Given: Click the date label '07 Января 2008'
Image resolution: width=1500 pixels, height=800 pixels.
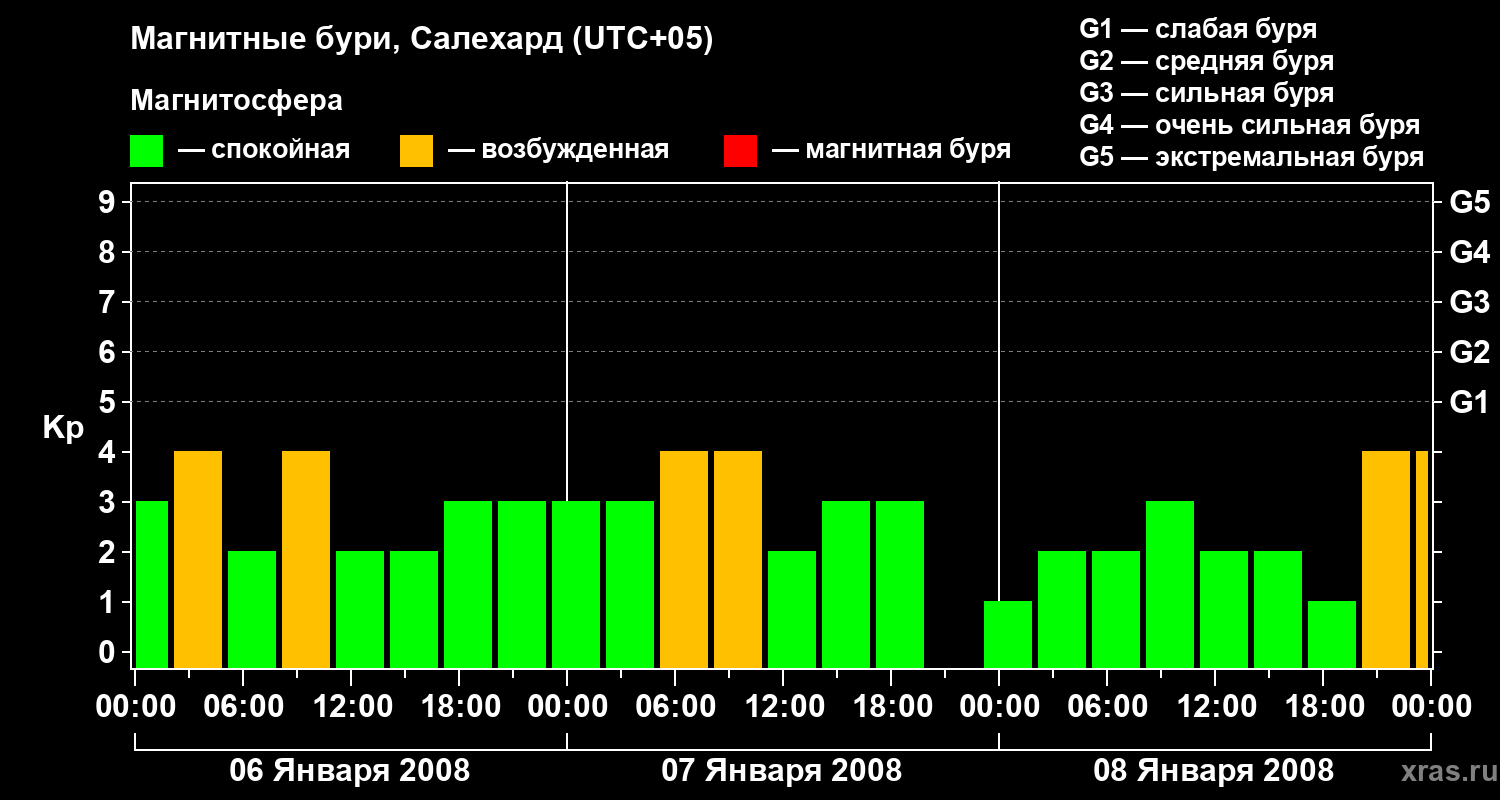Looking at the screenshot, I should coord(782,771).
